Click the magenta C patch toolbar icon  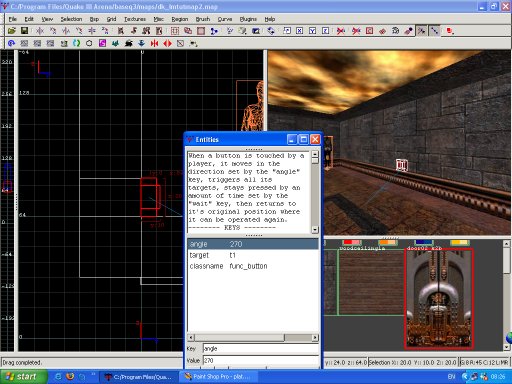click(102, 43)
